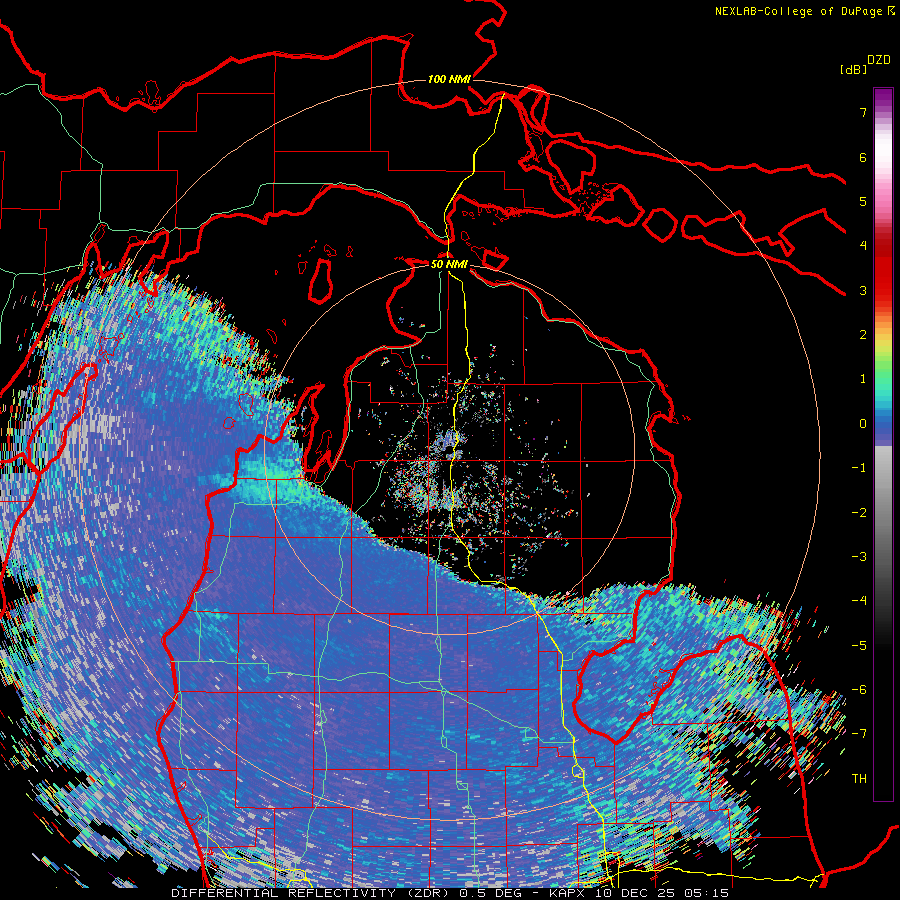Viewport: 900px width, 900px height.
Task: Click the TH threshold label
Action: pos(859,779)
